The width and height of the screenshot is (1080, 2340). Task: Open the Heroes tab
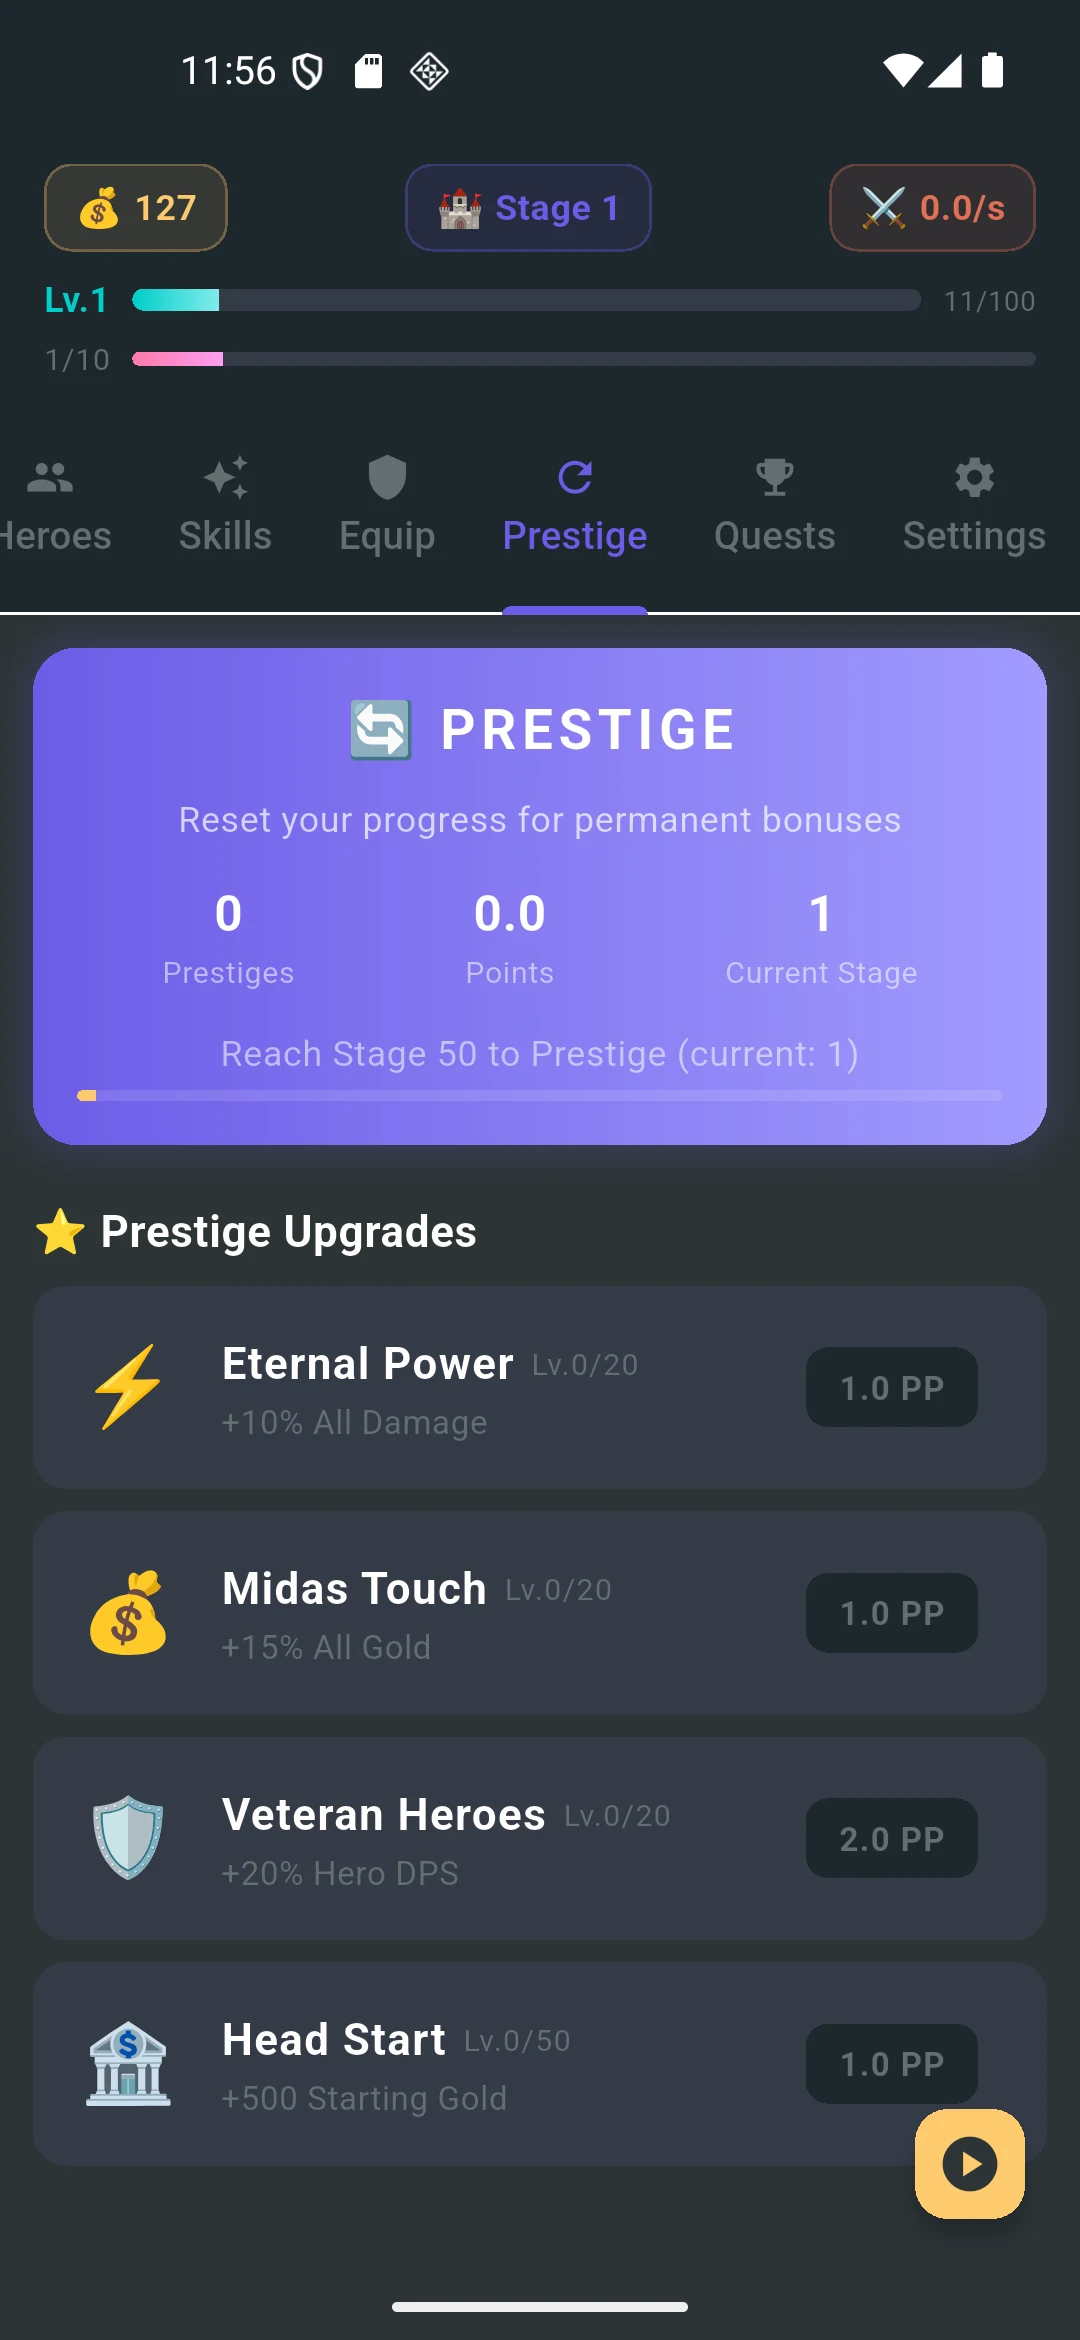pos(52,507)
